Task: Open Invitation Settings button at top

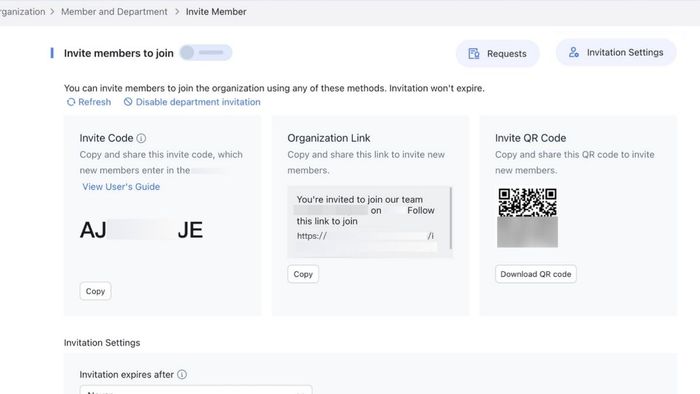Action: [616, 52]
